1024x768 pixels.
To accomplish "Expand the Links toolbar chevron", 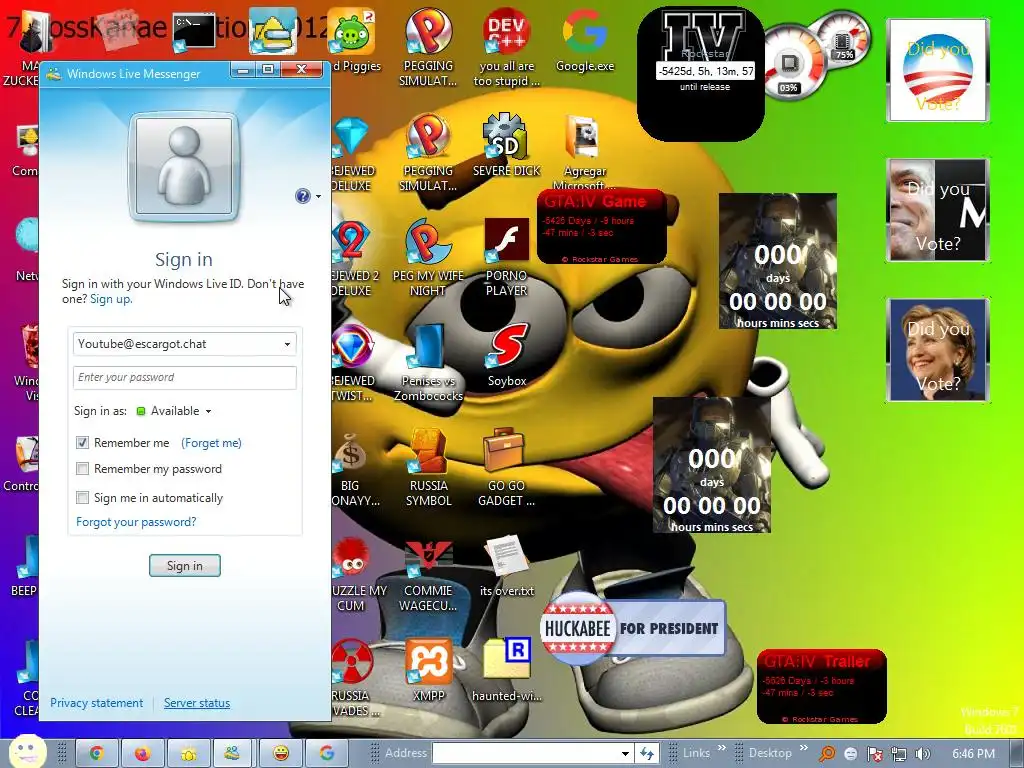I will 722,748.
